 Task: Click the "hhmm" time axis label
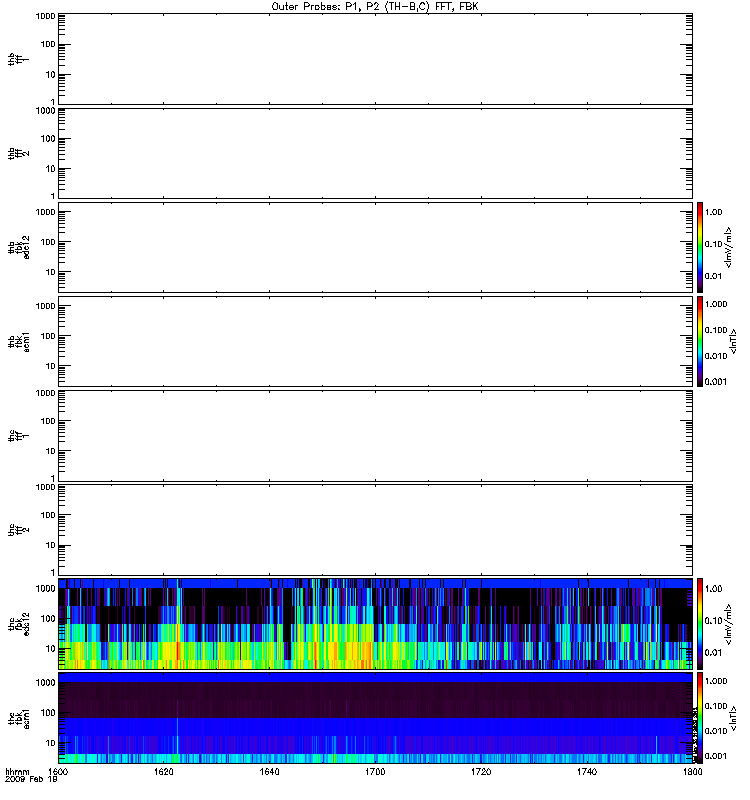tap(17, 771)
